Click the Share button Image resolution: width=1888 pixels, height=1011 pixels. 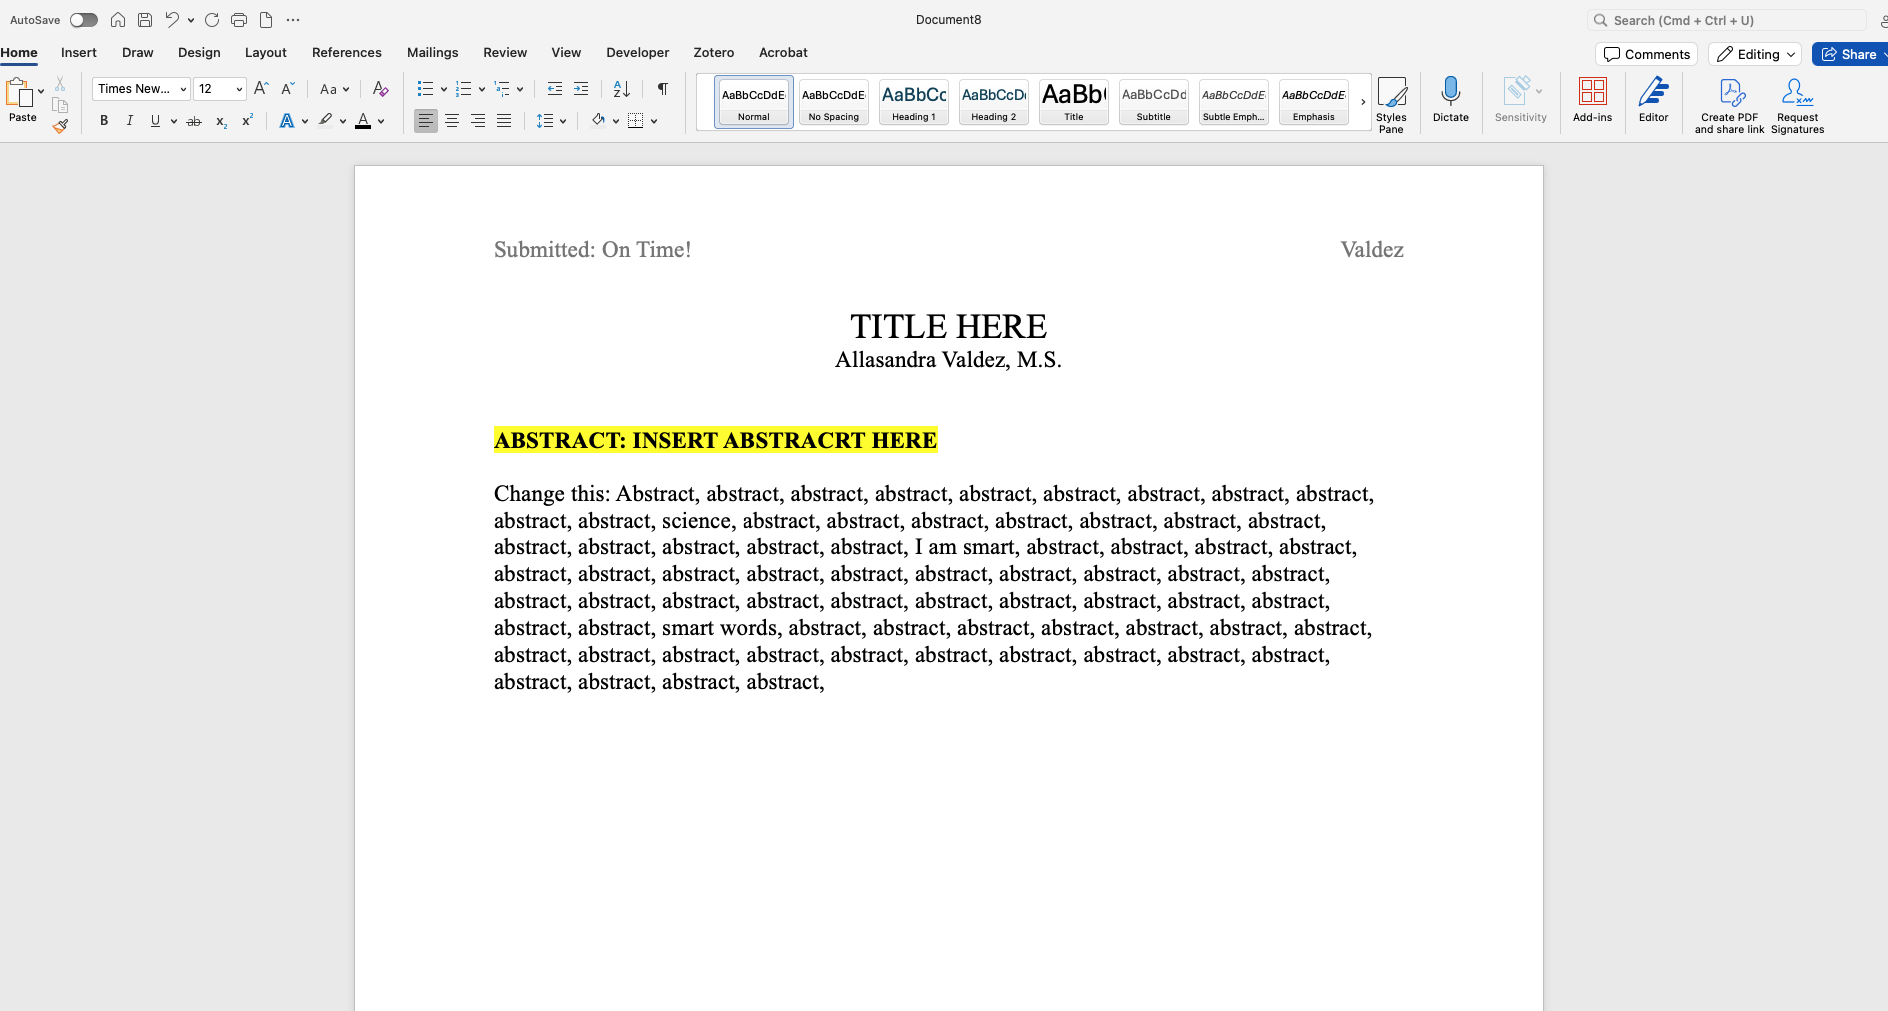[x=1849, y=54]
